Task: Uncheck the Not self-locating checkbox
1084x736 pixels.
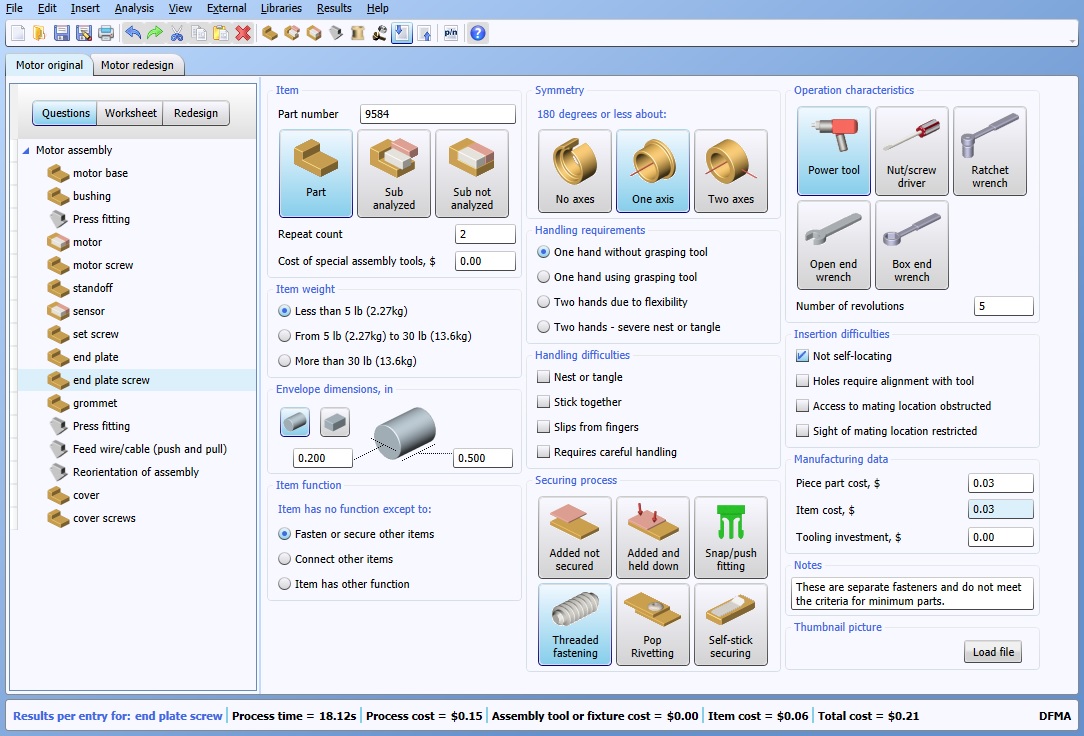Action: click(x=802, y=356)
